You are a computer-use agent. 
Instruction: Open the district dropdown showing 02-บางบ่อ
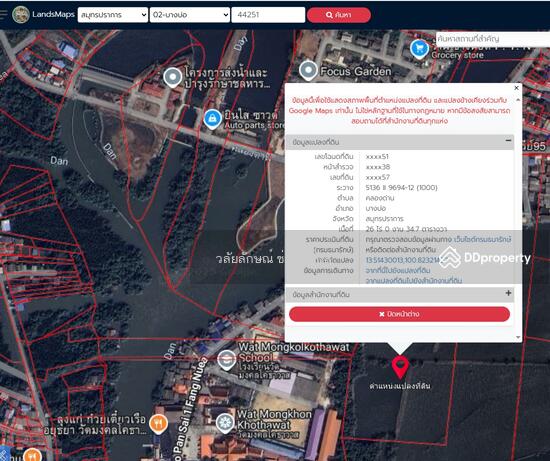point(190,15)
